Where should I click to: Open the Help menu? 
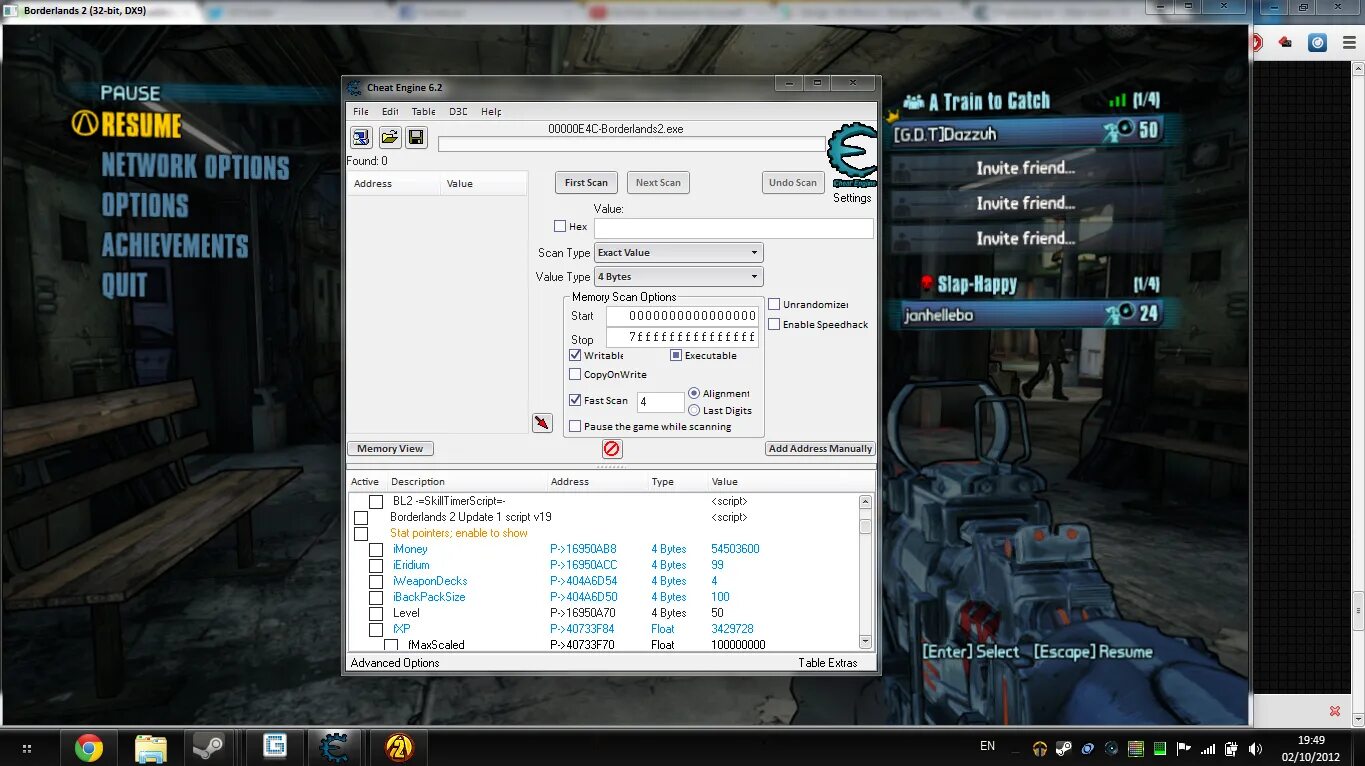491,111
